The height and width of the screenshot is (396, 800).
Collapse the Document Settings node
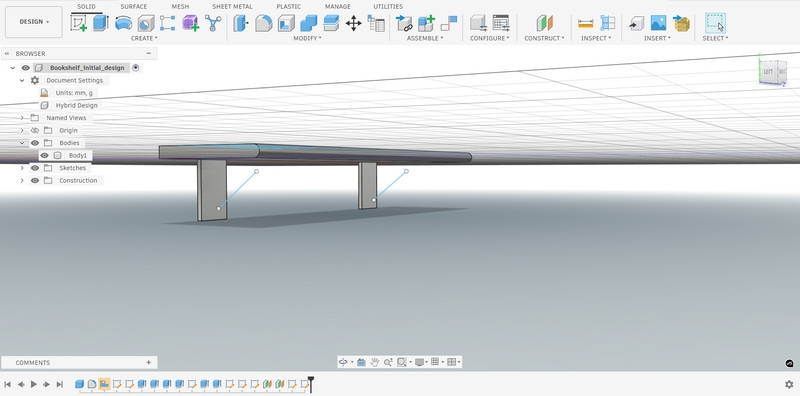click(x=22, y=81)
